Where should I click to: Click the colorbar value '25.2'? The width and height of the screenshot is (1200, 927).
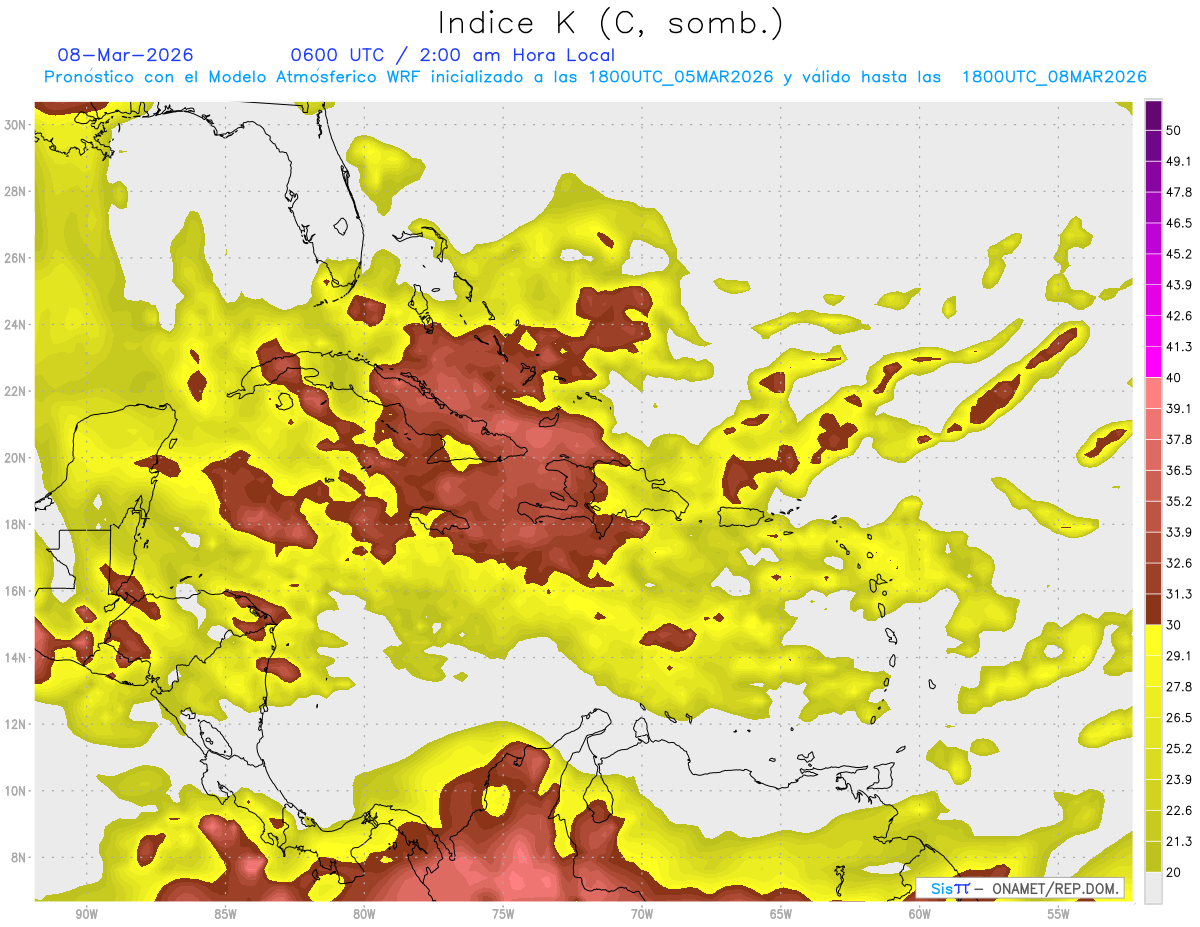tap(1179, 749)
